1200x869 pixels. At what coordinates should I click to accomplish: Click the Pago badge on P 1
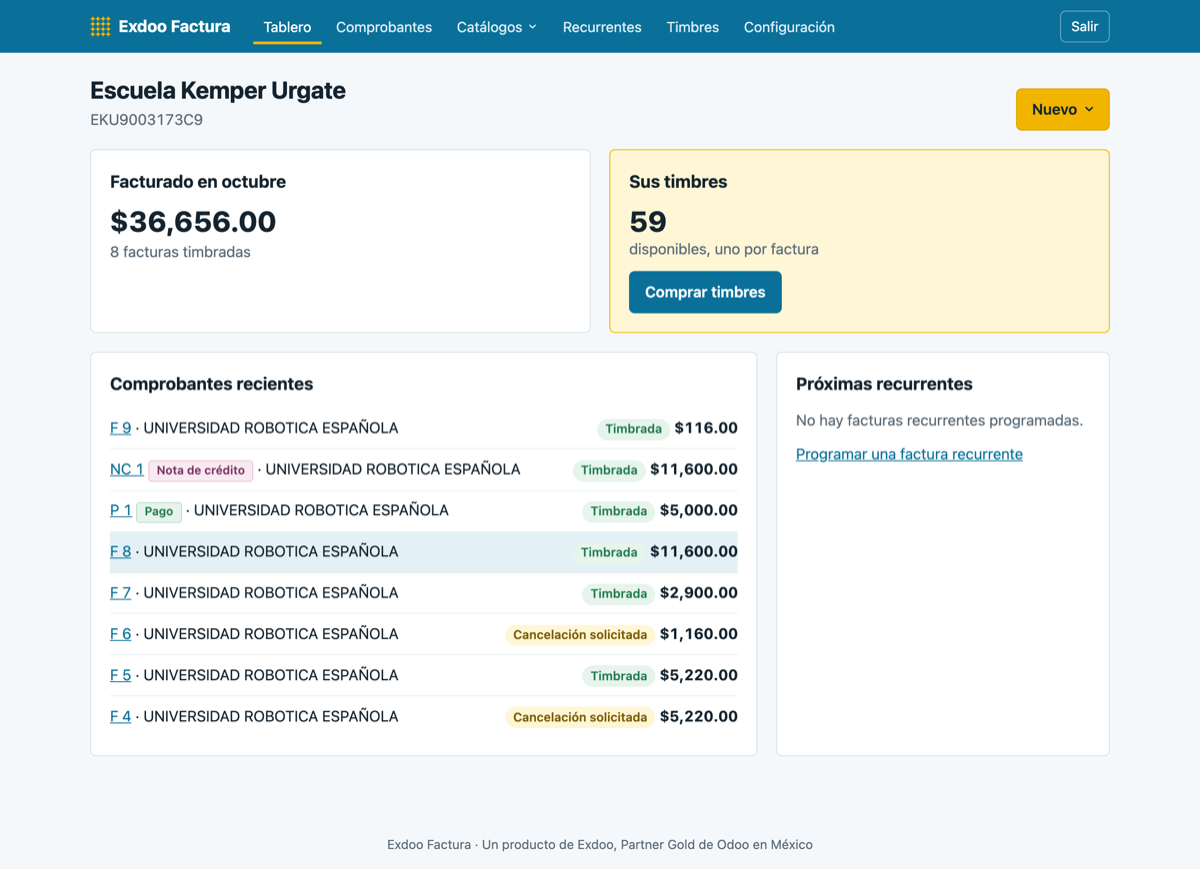coord(159,511)
